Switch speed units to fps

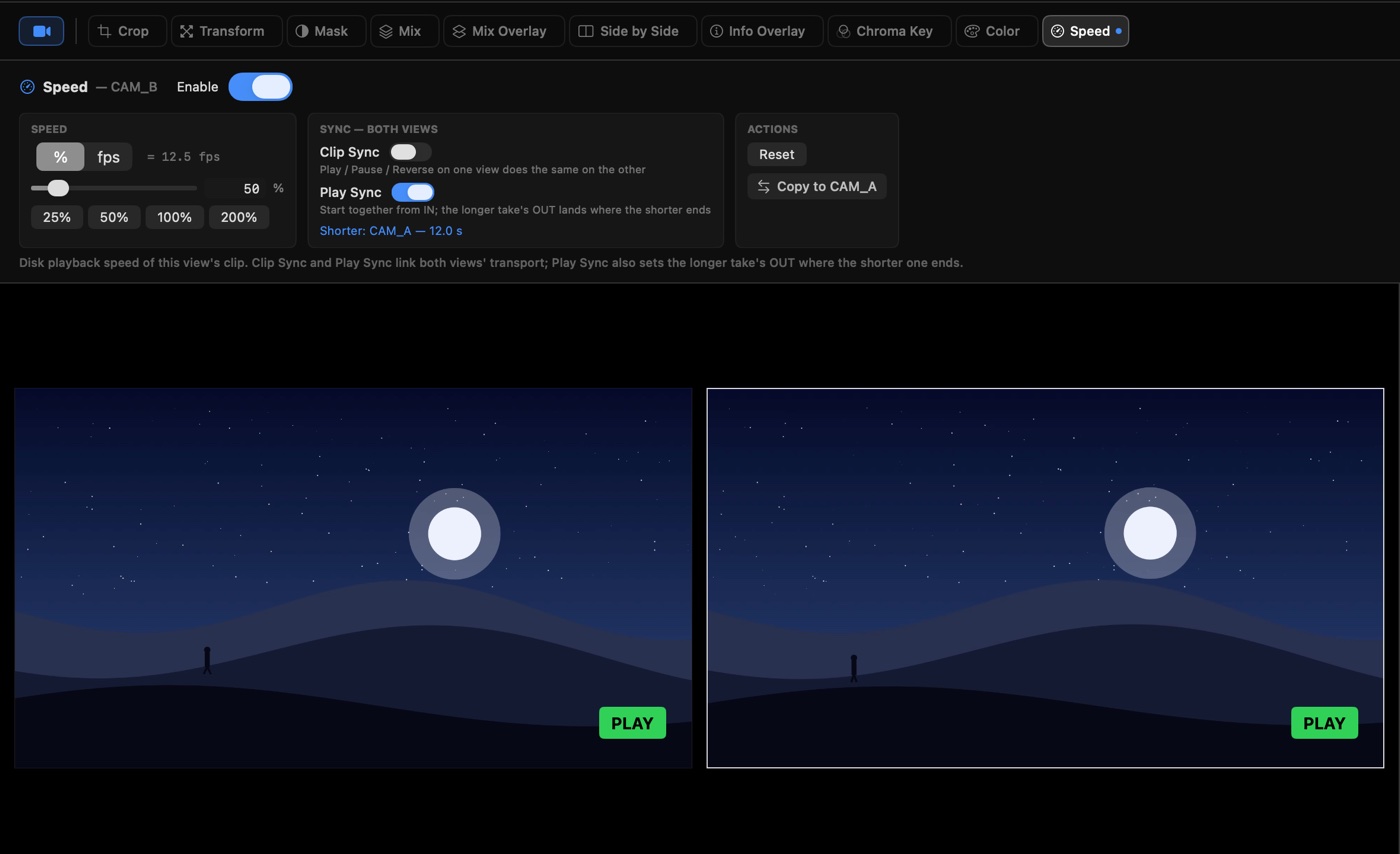click(x=108, y=157)
